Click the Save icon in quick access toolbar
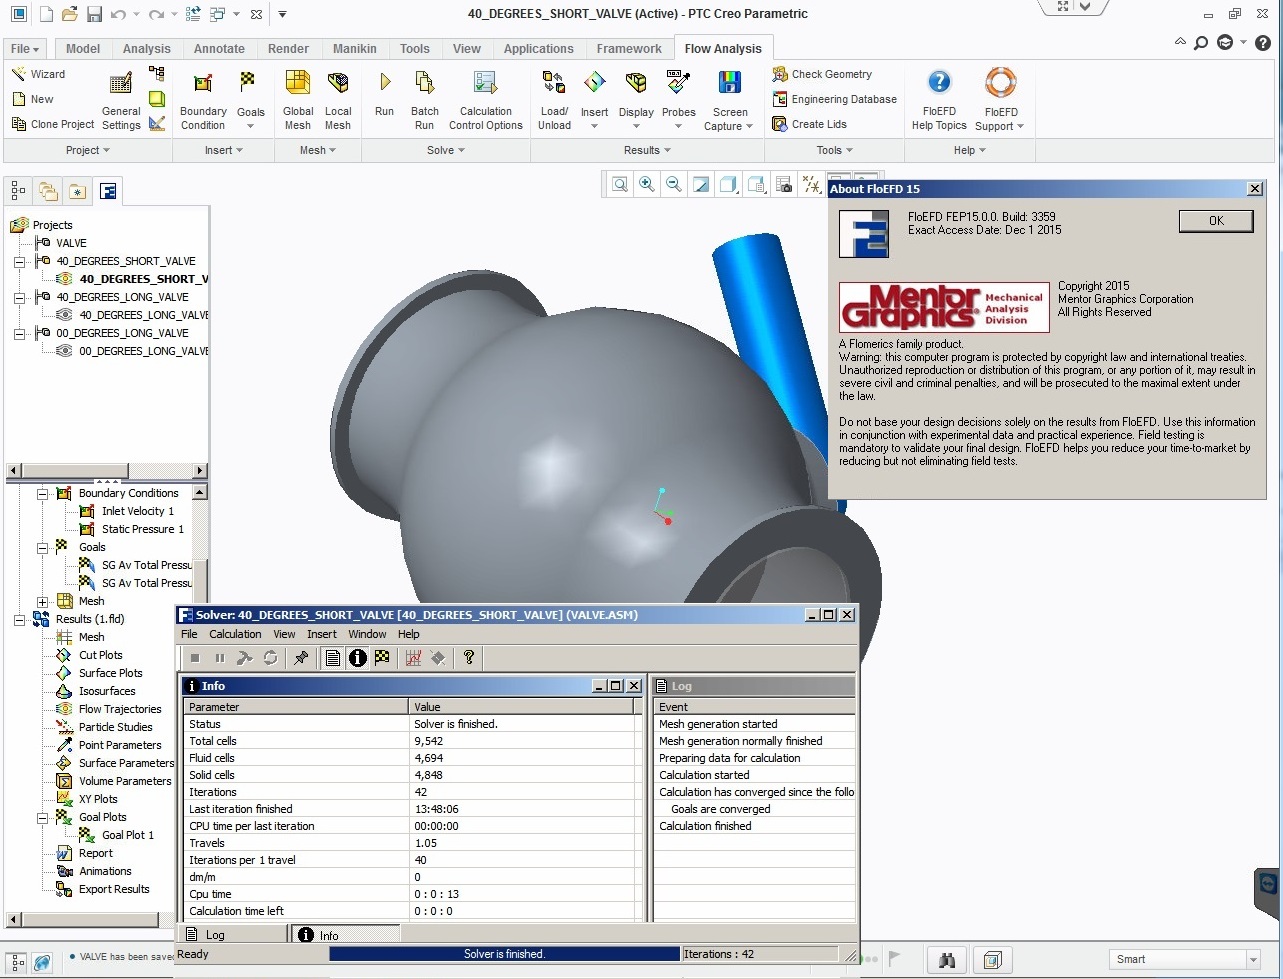The image size is (1283, 979). pos(94,14)
